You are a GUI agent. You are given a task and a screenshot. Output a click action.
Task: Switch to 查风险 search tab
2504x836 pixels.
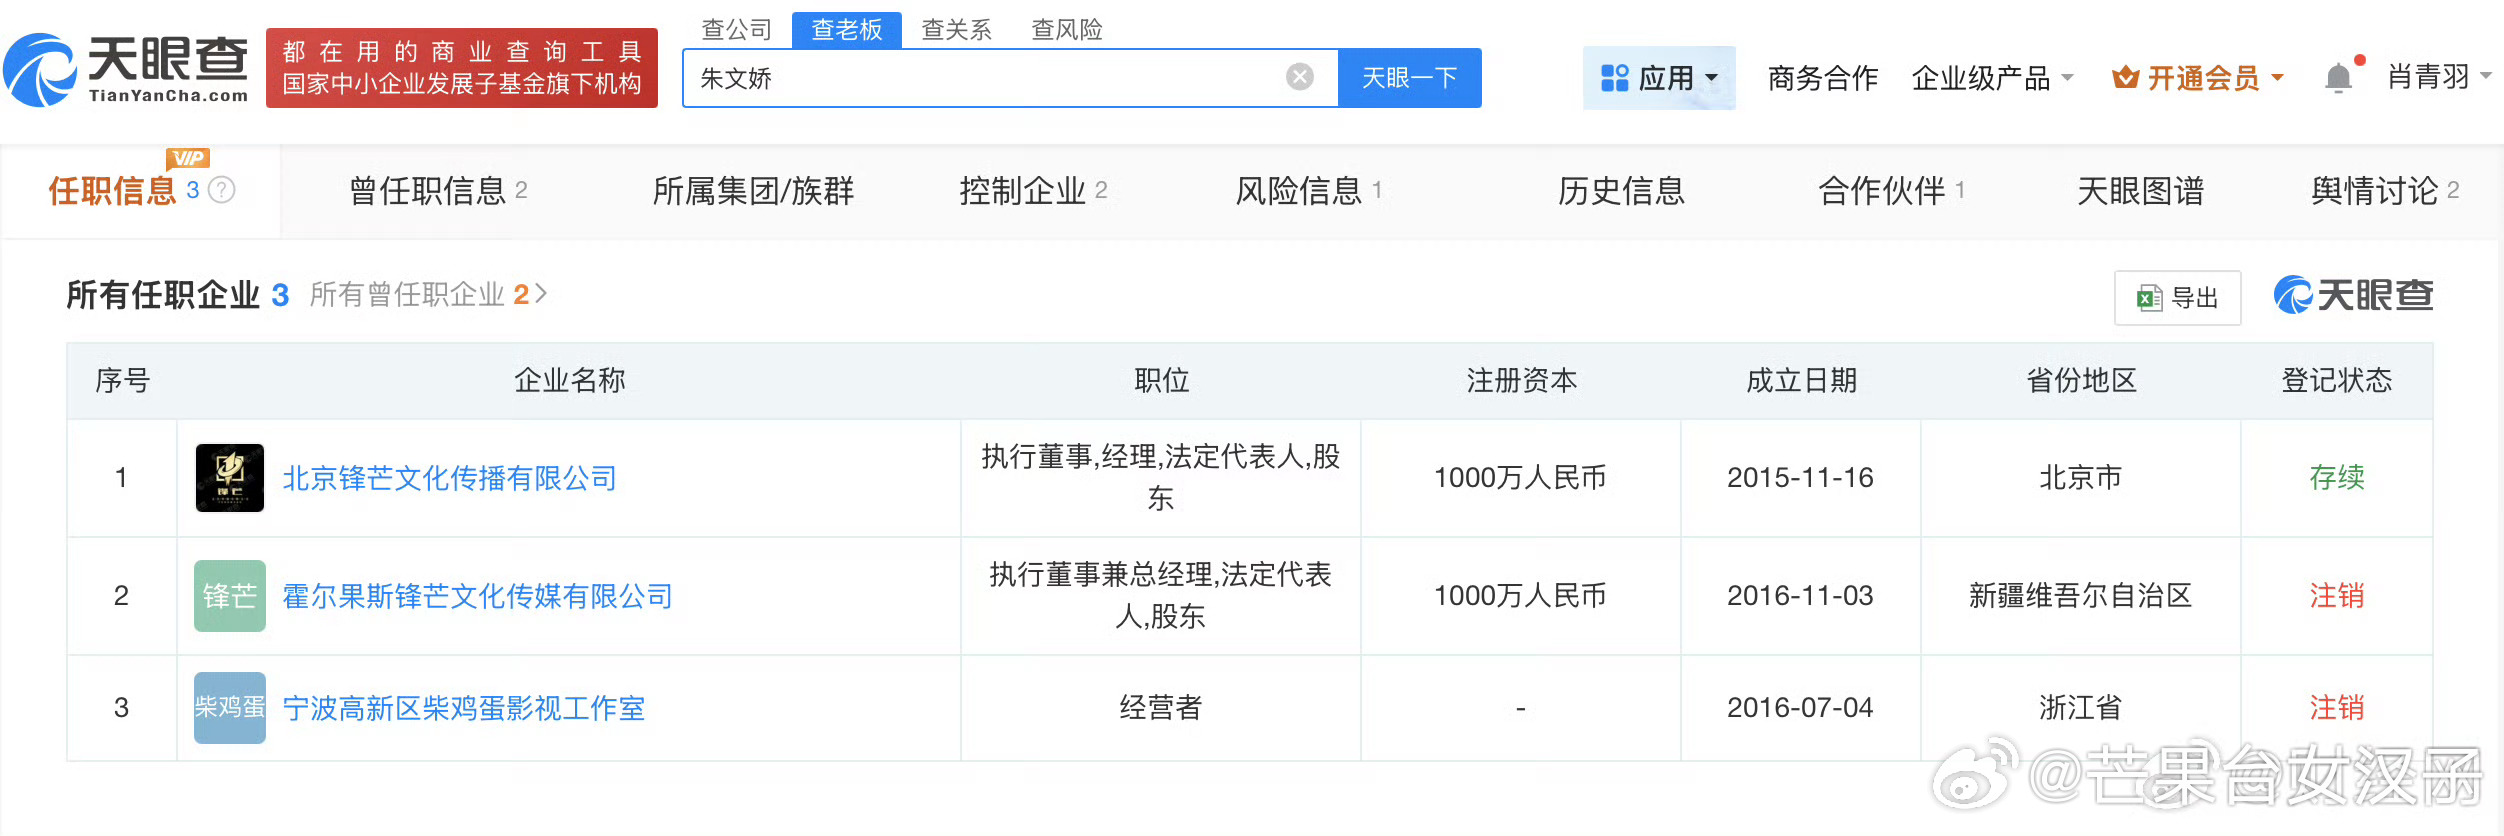[x=1067, y=30]
